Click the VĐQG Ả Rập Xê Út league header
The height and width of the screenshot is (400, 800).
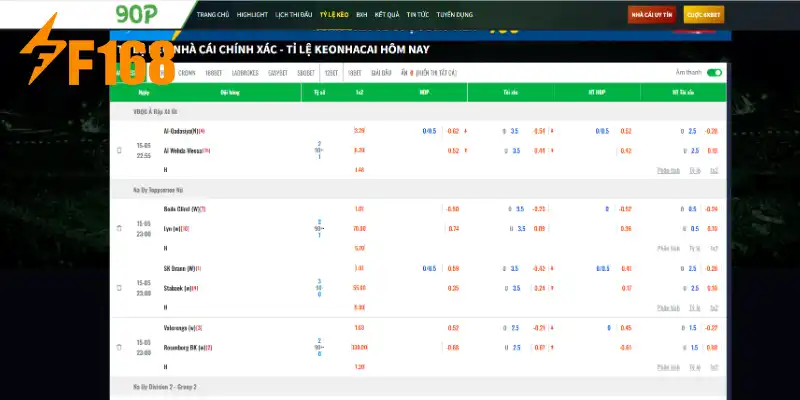click(x=418, y=111)
